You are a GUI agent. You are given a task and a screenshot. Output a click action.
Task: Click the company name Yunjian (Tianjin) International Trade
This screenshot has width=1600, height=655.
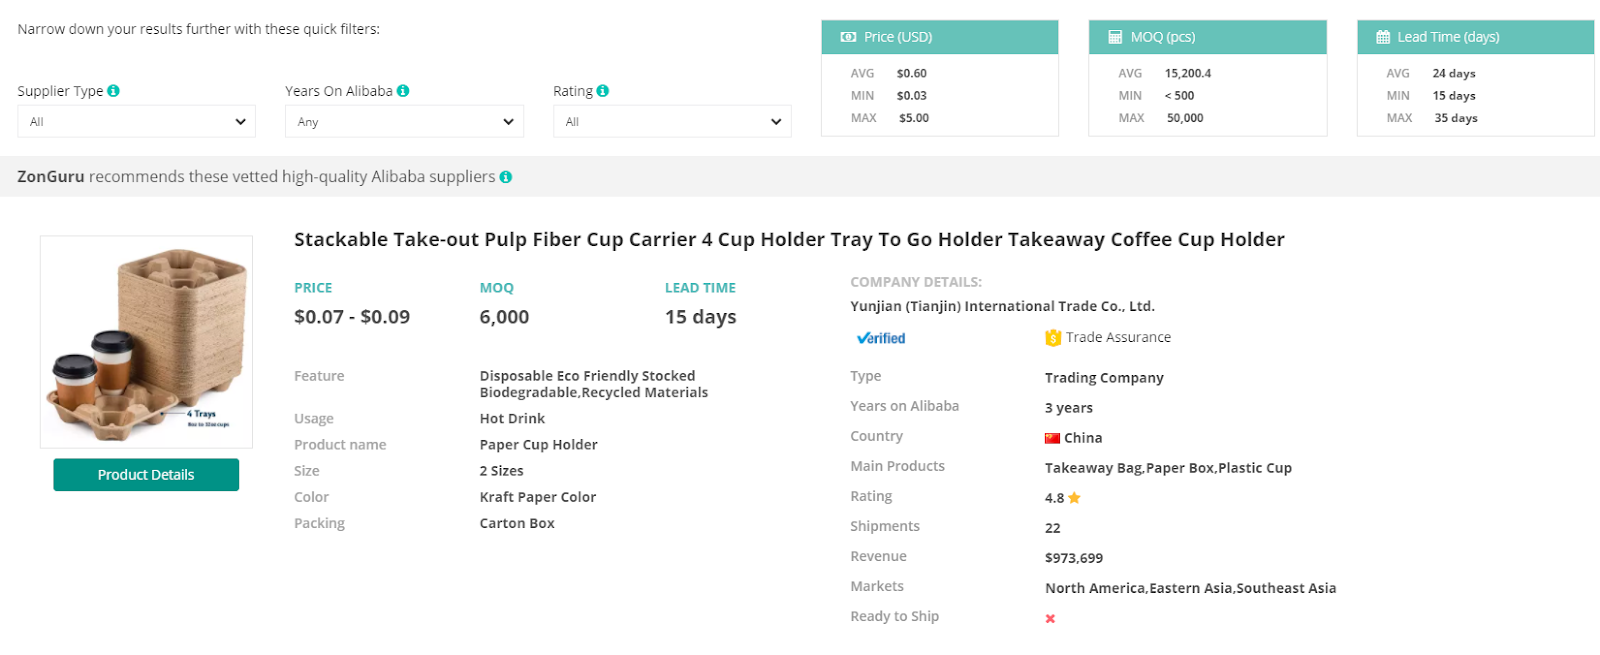(x=1003, y=305)
